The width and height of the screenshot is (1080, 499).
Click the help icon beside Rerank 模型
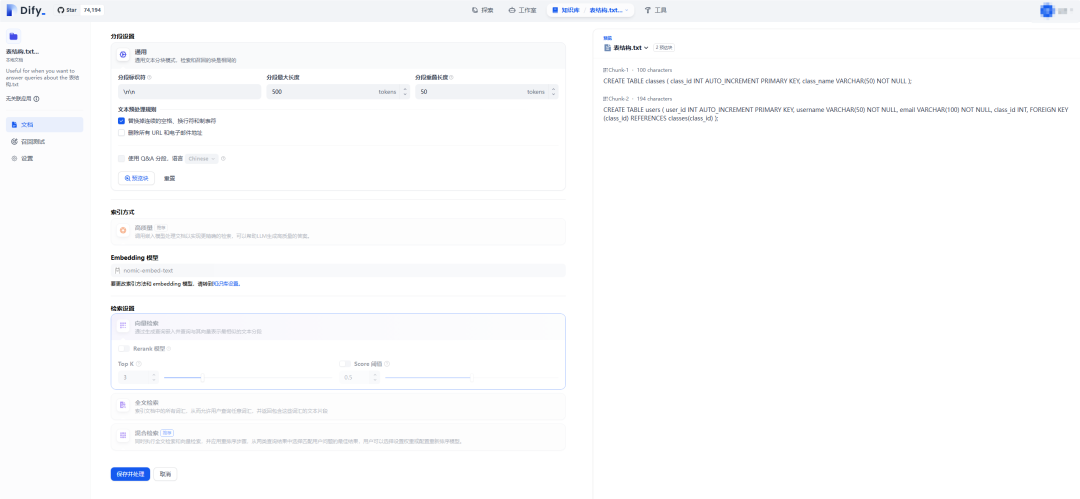click(169, 349)
